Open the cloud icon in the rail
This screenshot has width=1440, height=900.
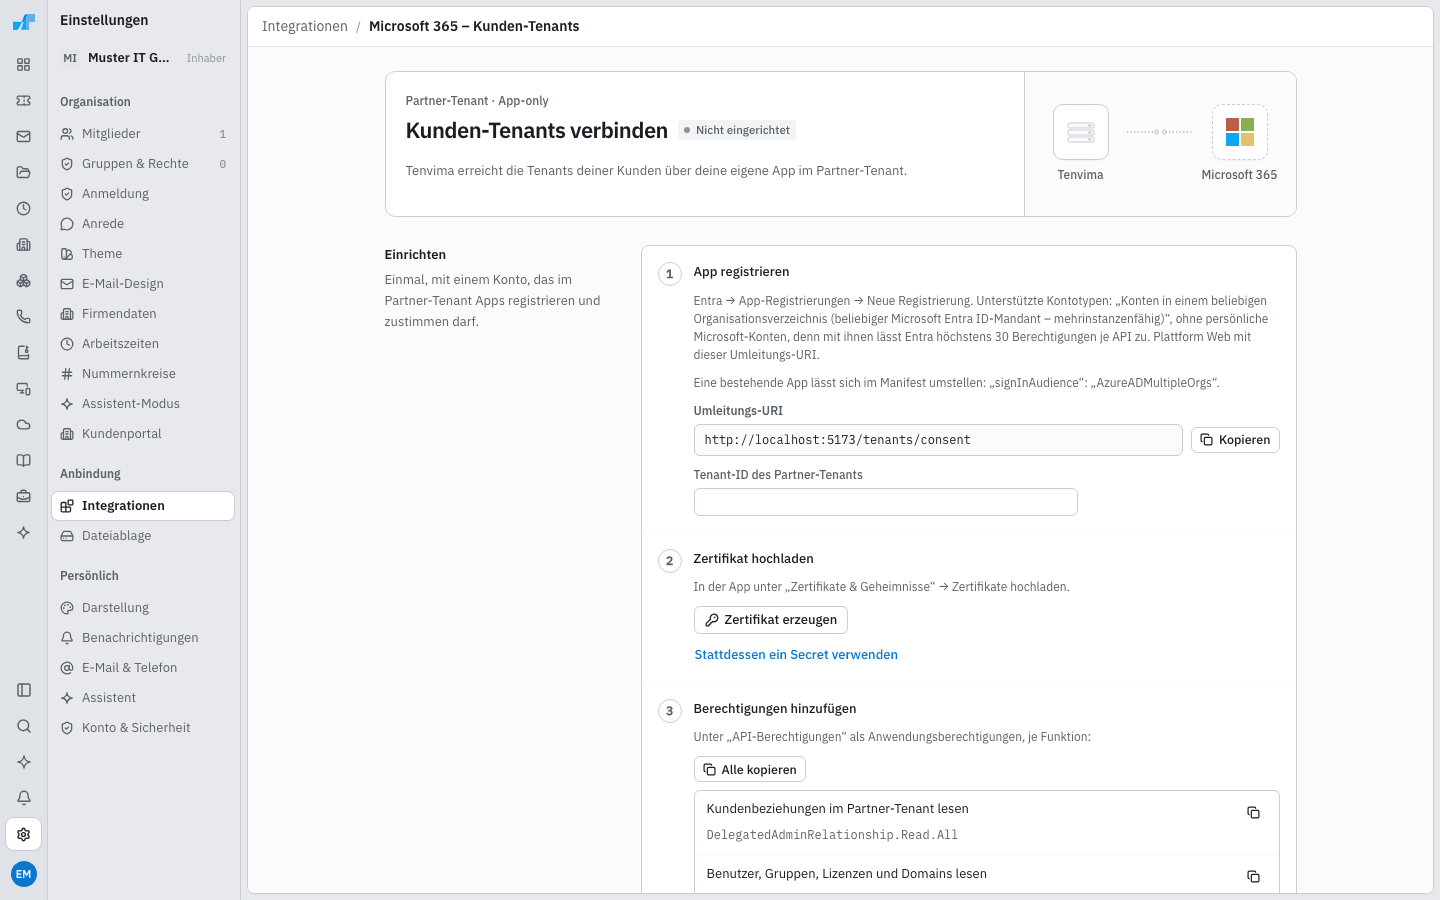(x=24, y=425)
